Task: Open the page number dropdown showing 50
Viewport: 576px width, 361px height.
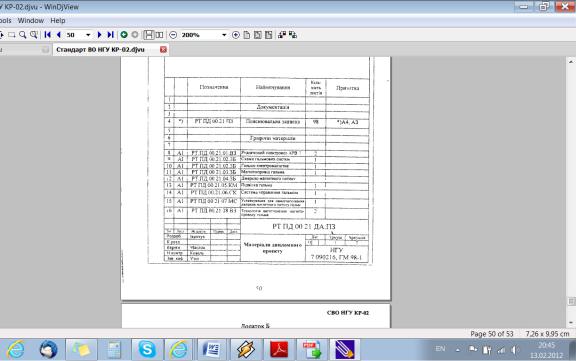Action: coord(88,35)
